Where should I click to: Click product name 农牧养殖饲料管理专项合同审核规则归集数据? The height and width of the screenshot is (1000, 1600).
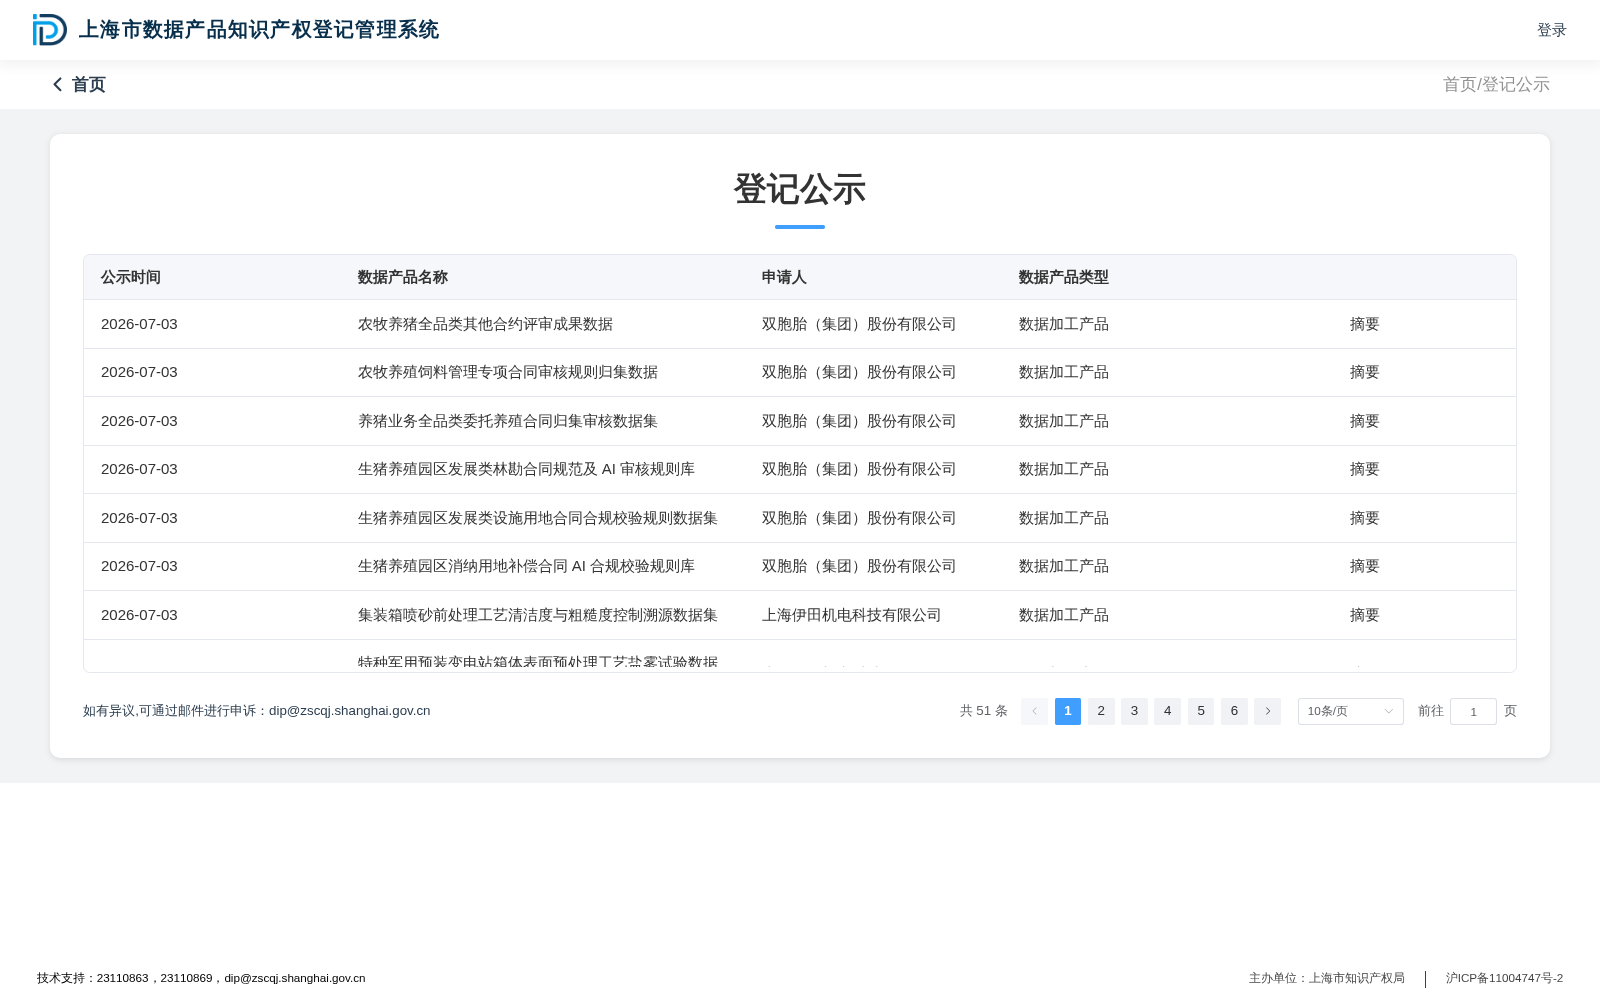point(508,372)
